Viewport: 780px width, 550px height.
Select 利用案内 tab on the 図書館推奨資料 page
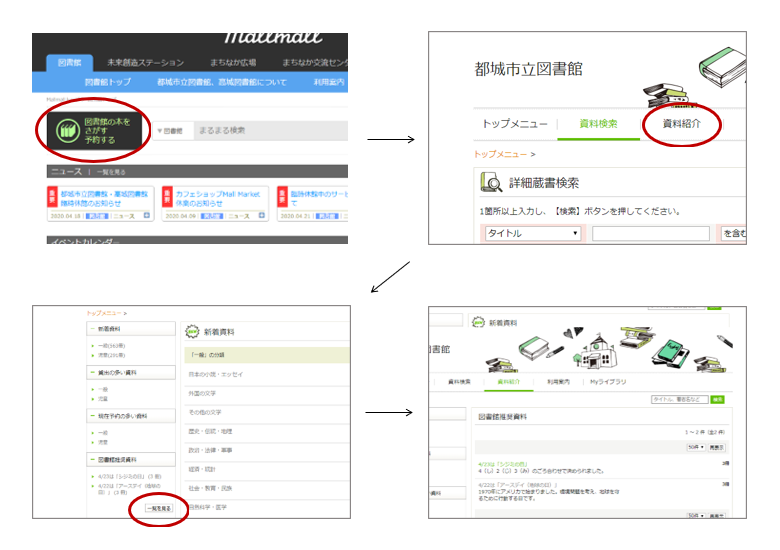(558, 382)
